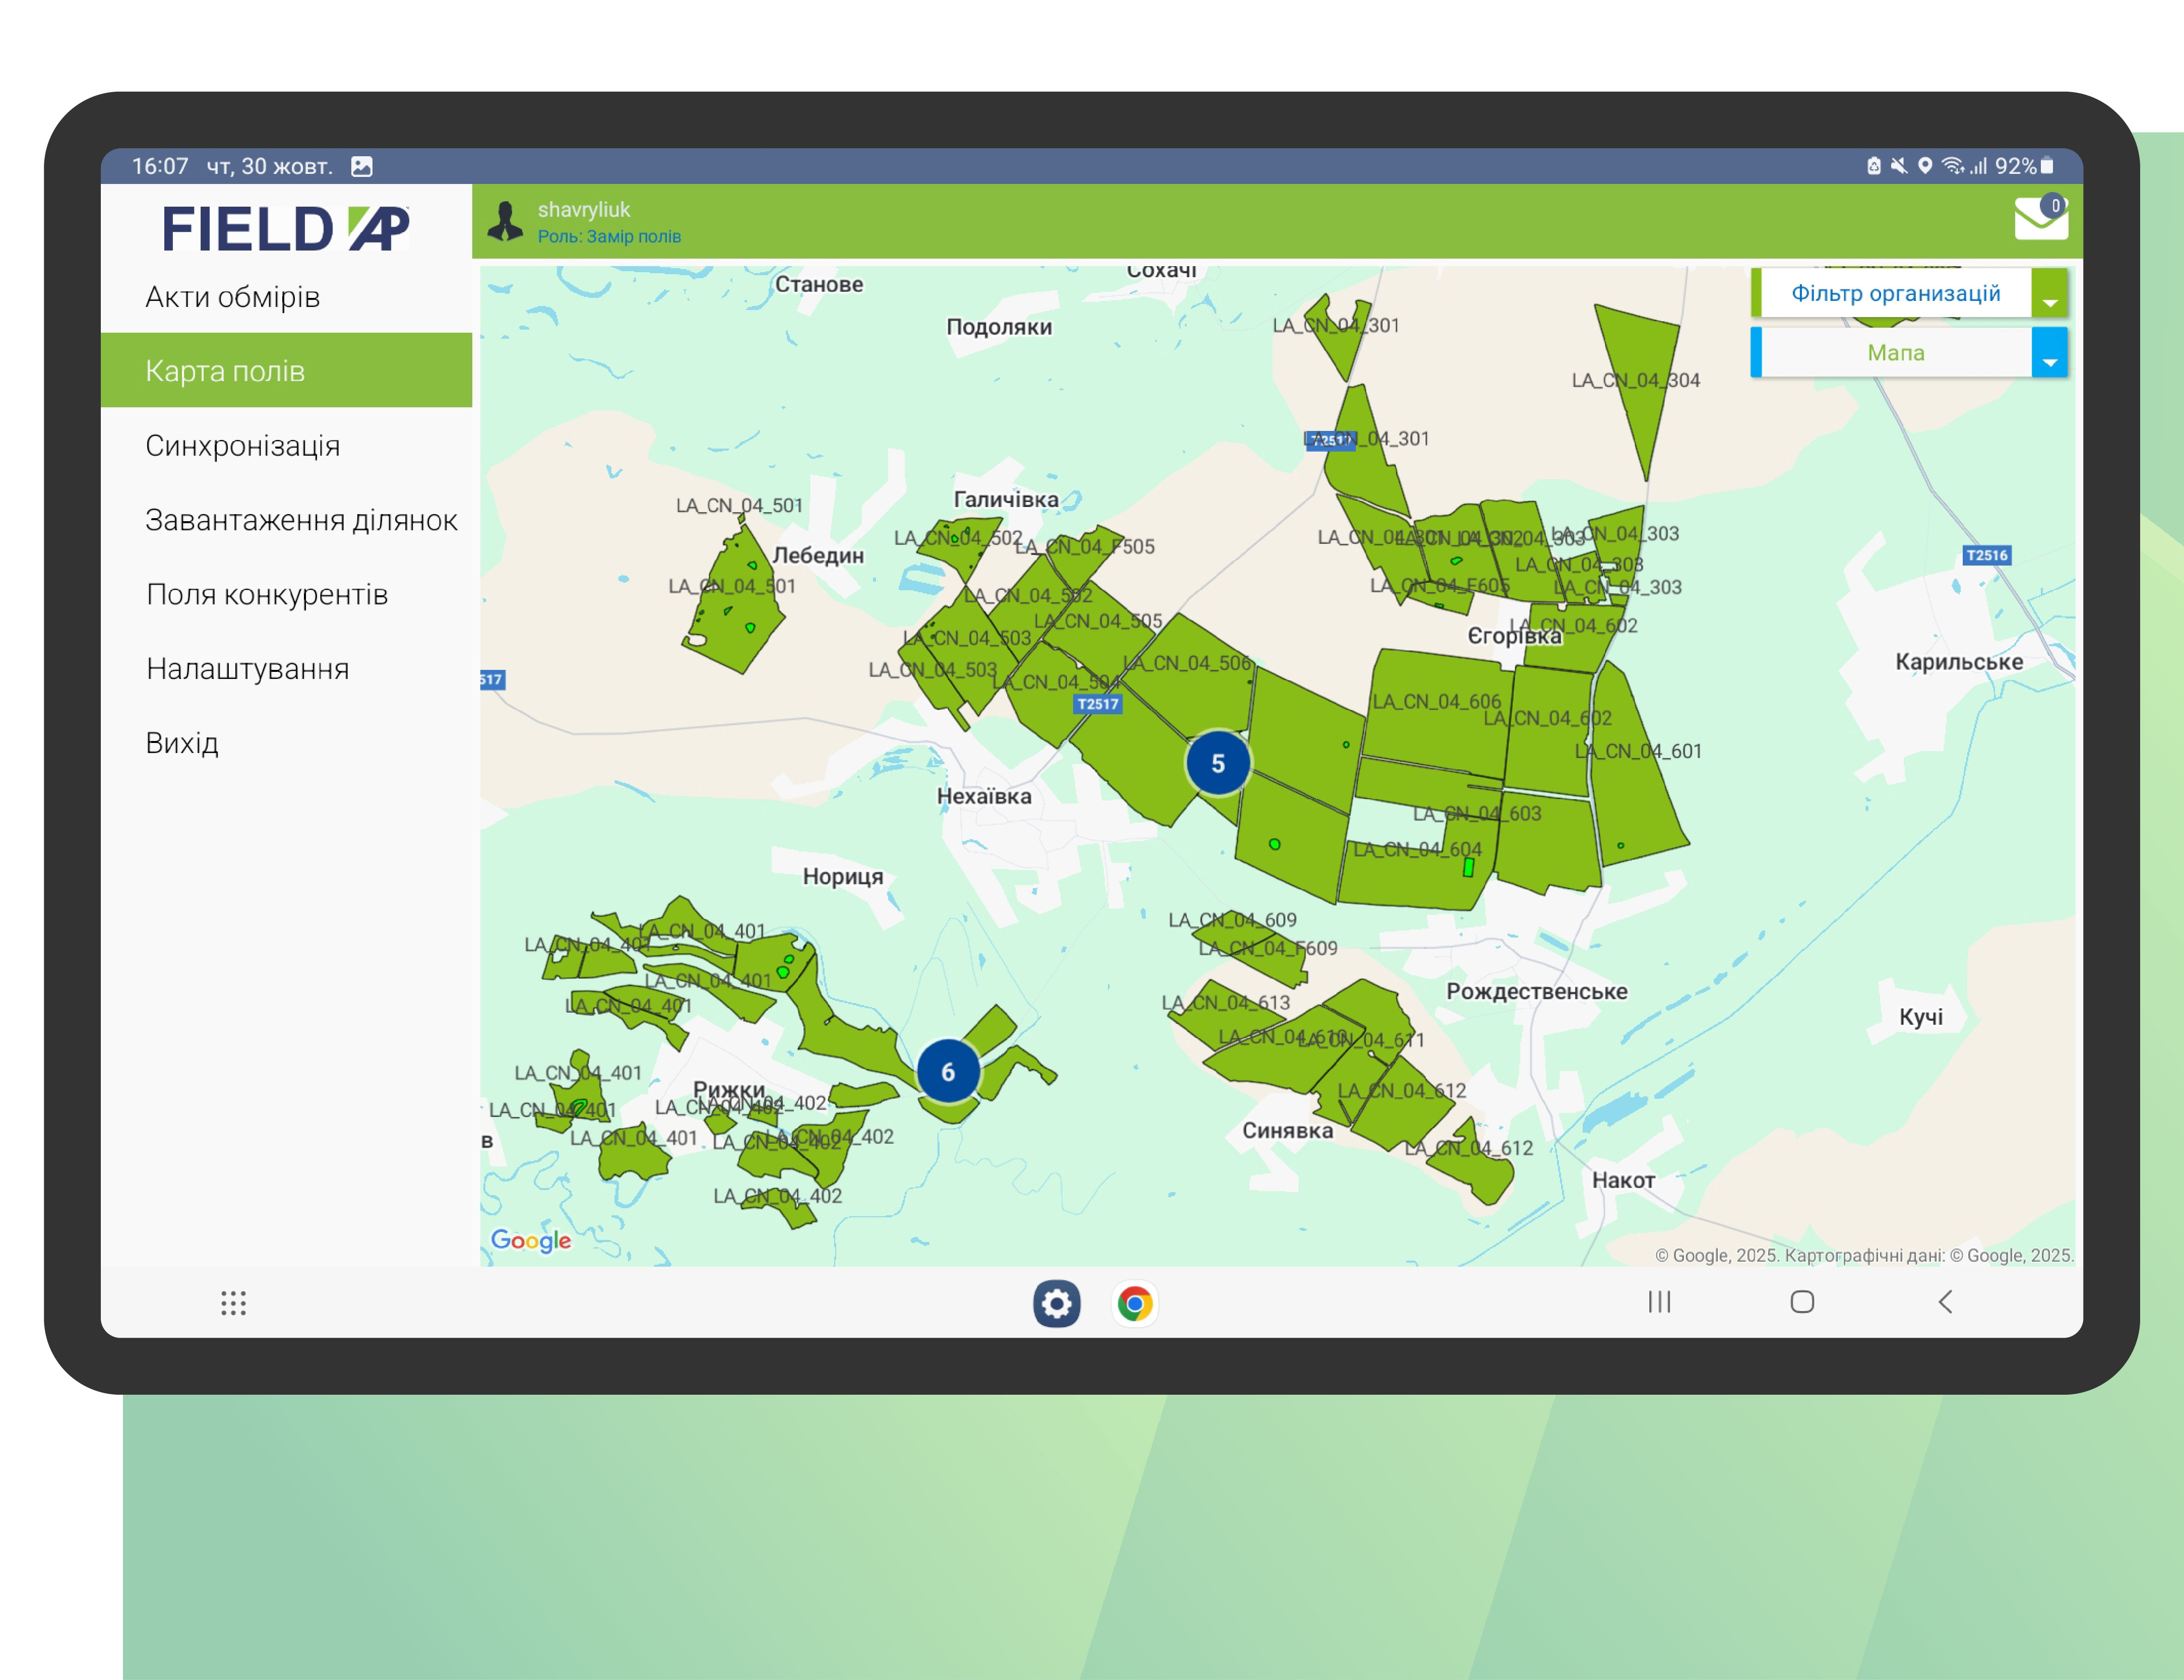The width and height of the screenshot is (2184, 1680).
Task: Open Поля конкурентів section
Action: click(267, 595)
